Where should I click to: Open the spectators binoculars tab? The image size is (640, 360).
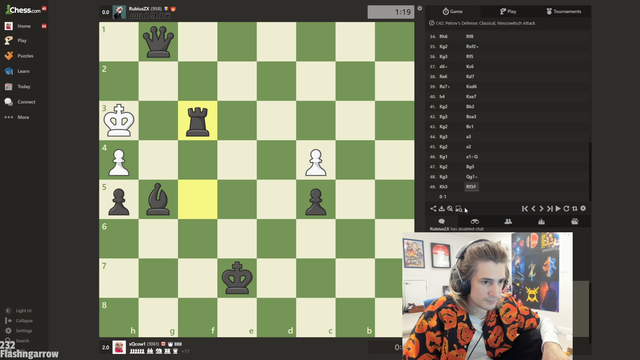[475, 221]
